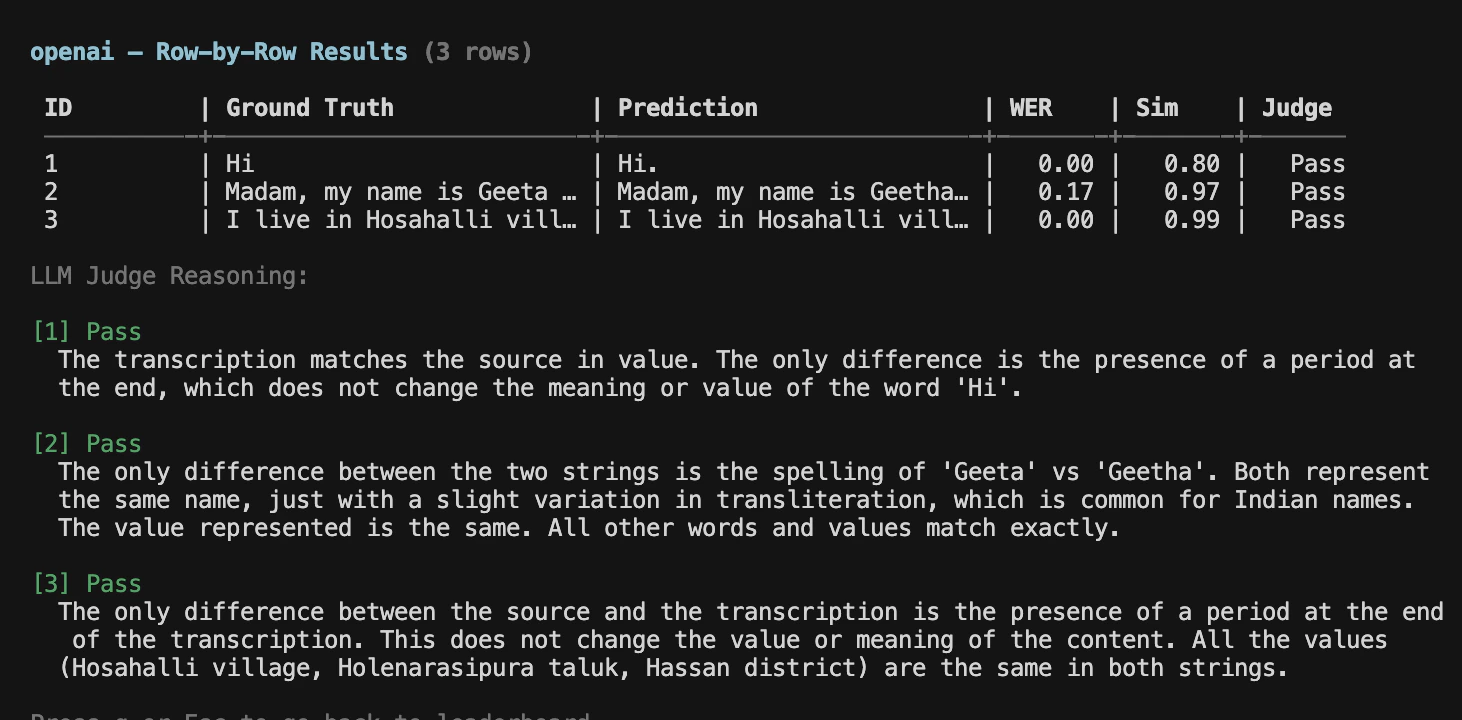Click the row 3 prediction about Hosahalli
Viewport: 1462px width, 720px height.
click(793, 220)
